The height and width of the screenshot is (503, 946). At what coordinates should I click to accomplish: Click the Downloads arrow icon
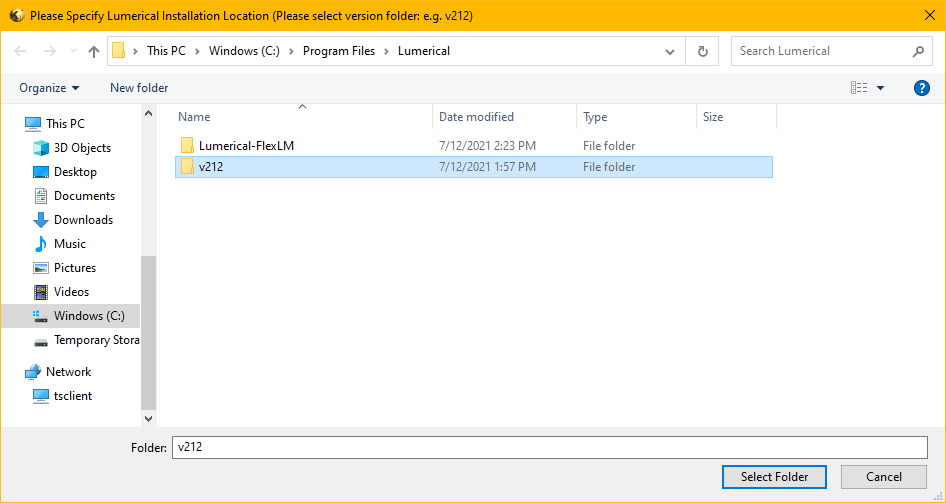click(x=40, y=220)
